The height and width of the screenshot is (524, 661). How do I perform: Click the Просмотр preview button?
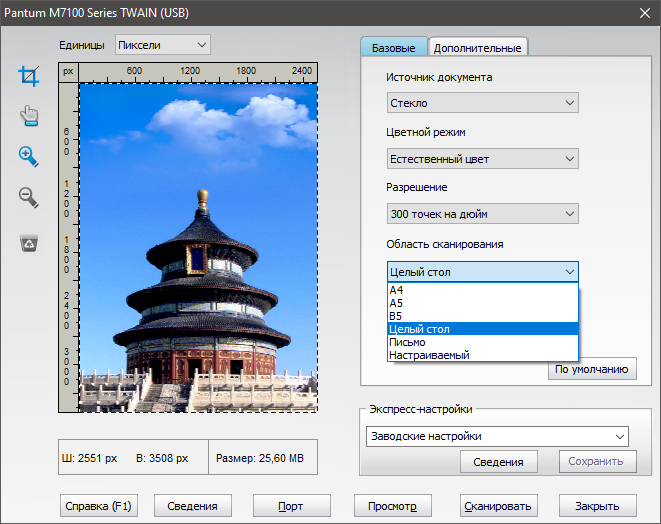tap(393, 506)
